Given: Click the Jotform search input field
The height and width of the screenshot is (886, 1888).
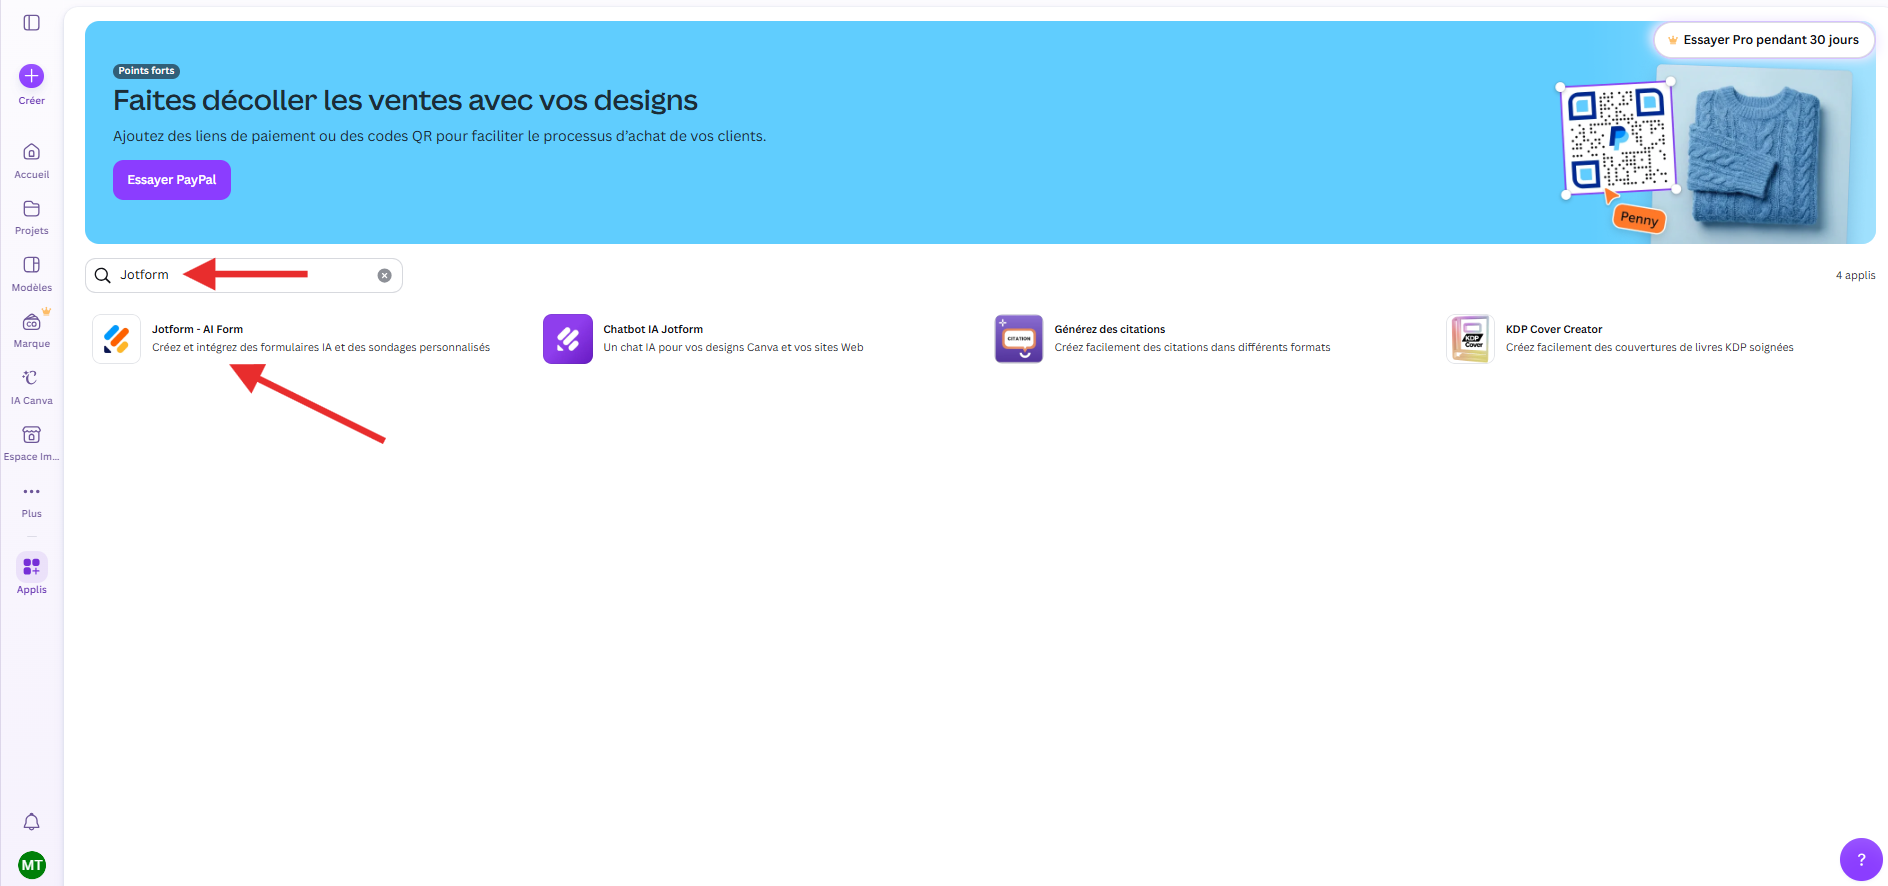Looking at the screenshot, I should pyautogui.click(x=244, y=275).
